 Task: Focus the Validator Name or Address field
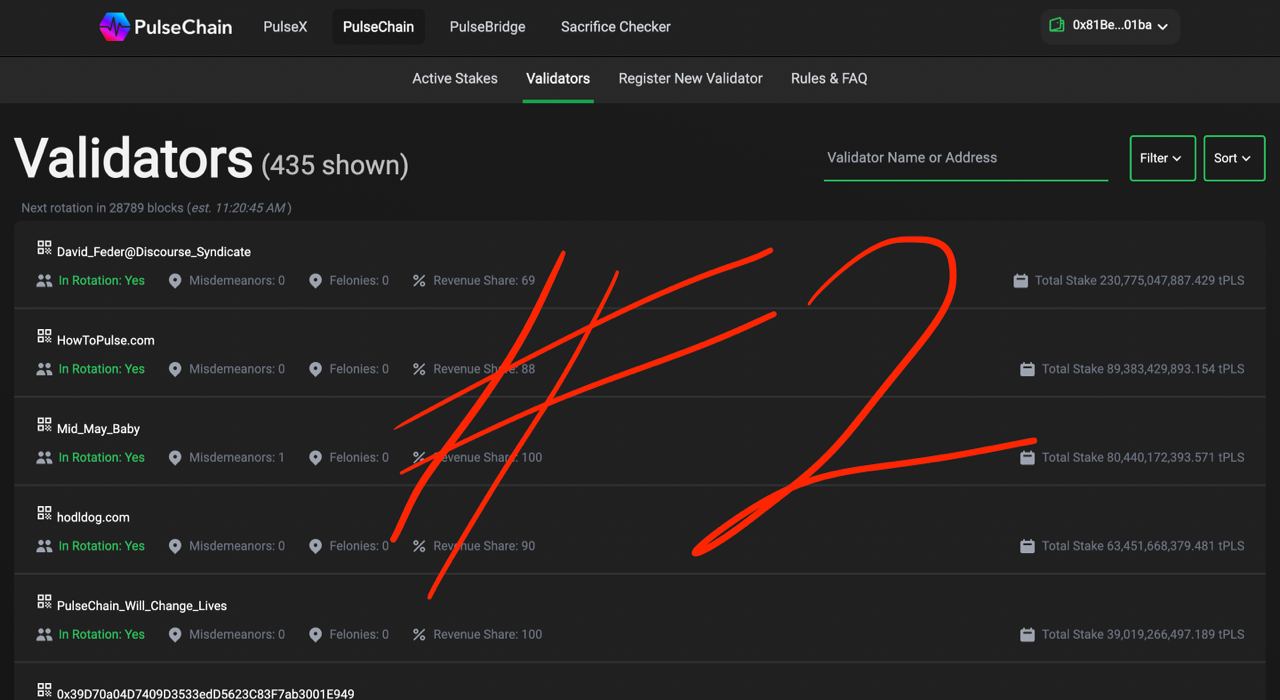[x=965, y=158]
